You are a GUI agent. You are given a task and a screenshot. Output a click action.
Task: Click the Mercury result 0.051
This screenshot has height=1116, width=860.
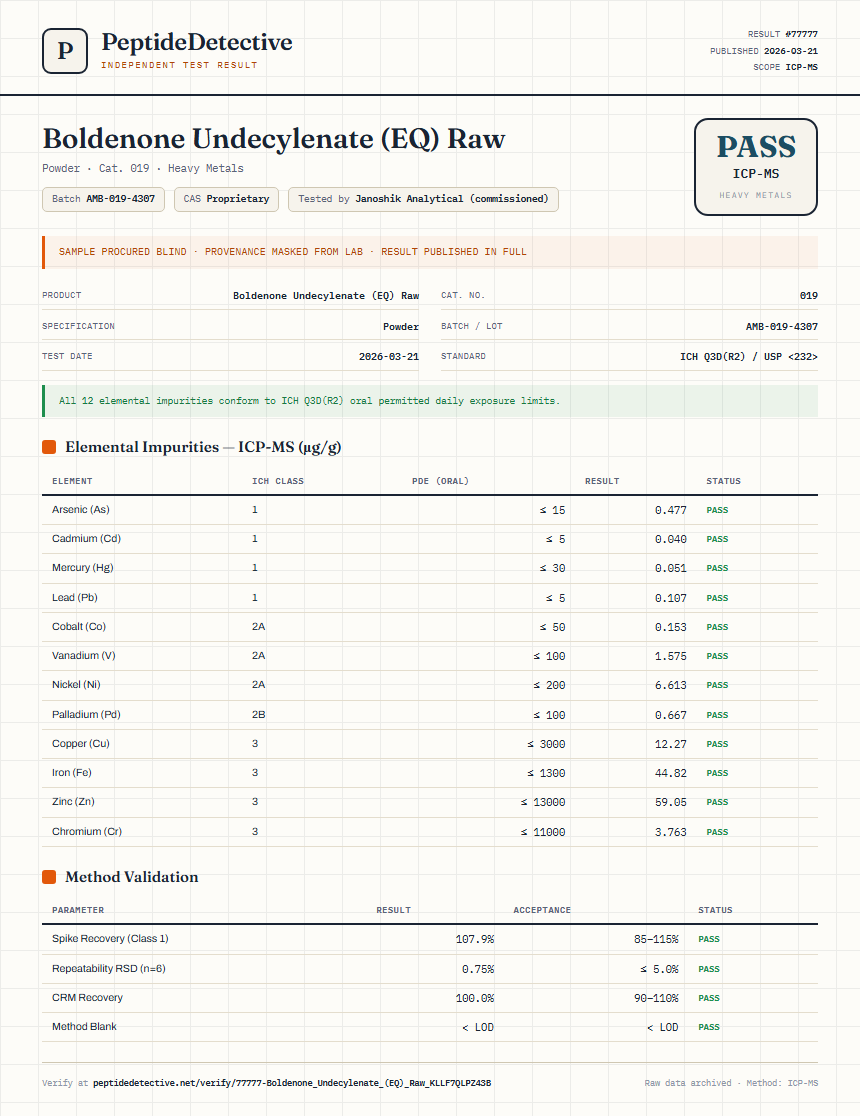point(671,569)
